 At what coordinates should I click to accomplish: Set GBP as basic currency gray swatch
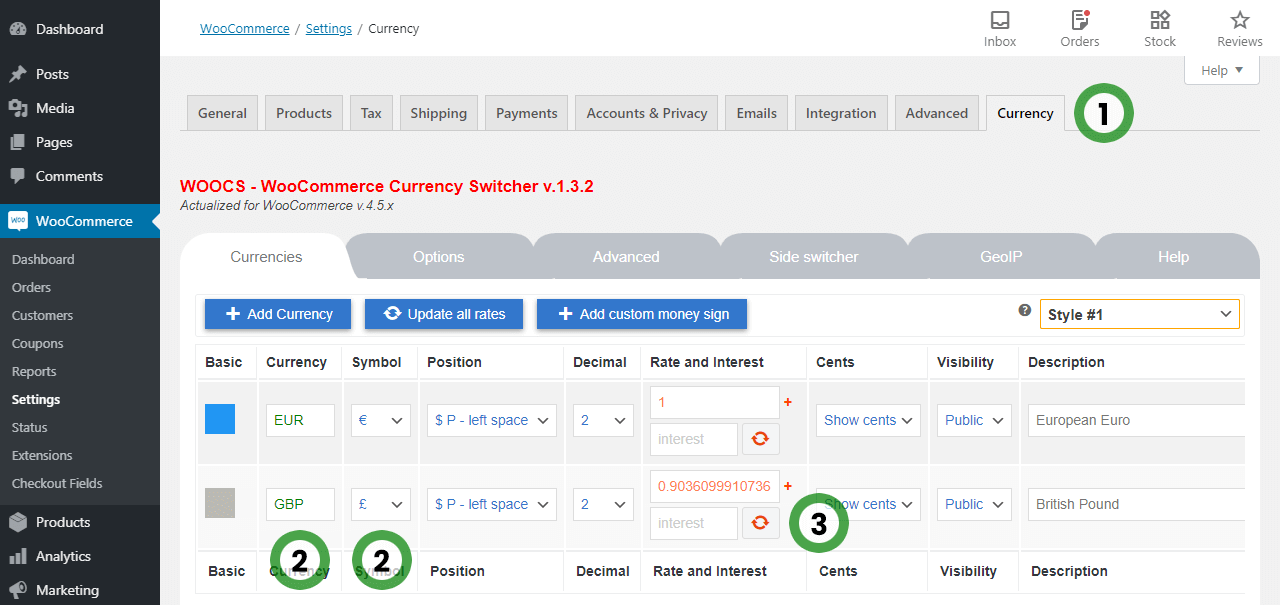coord(220,503)
